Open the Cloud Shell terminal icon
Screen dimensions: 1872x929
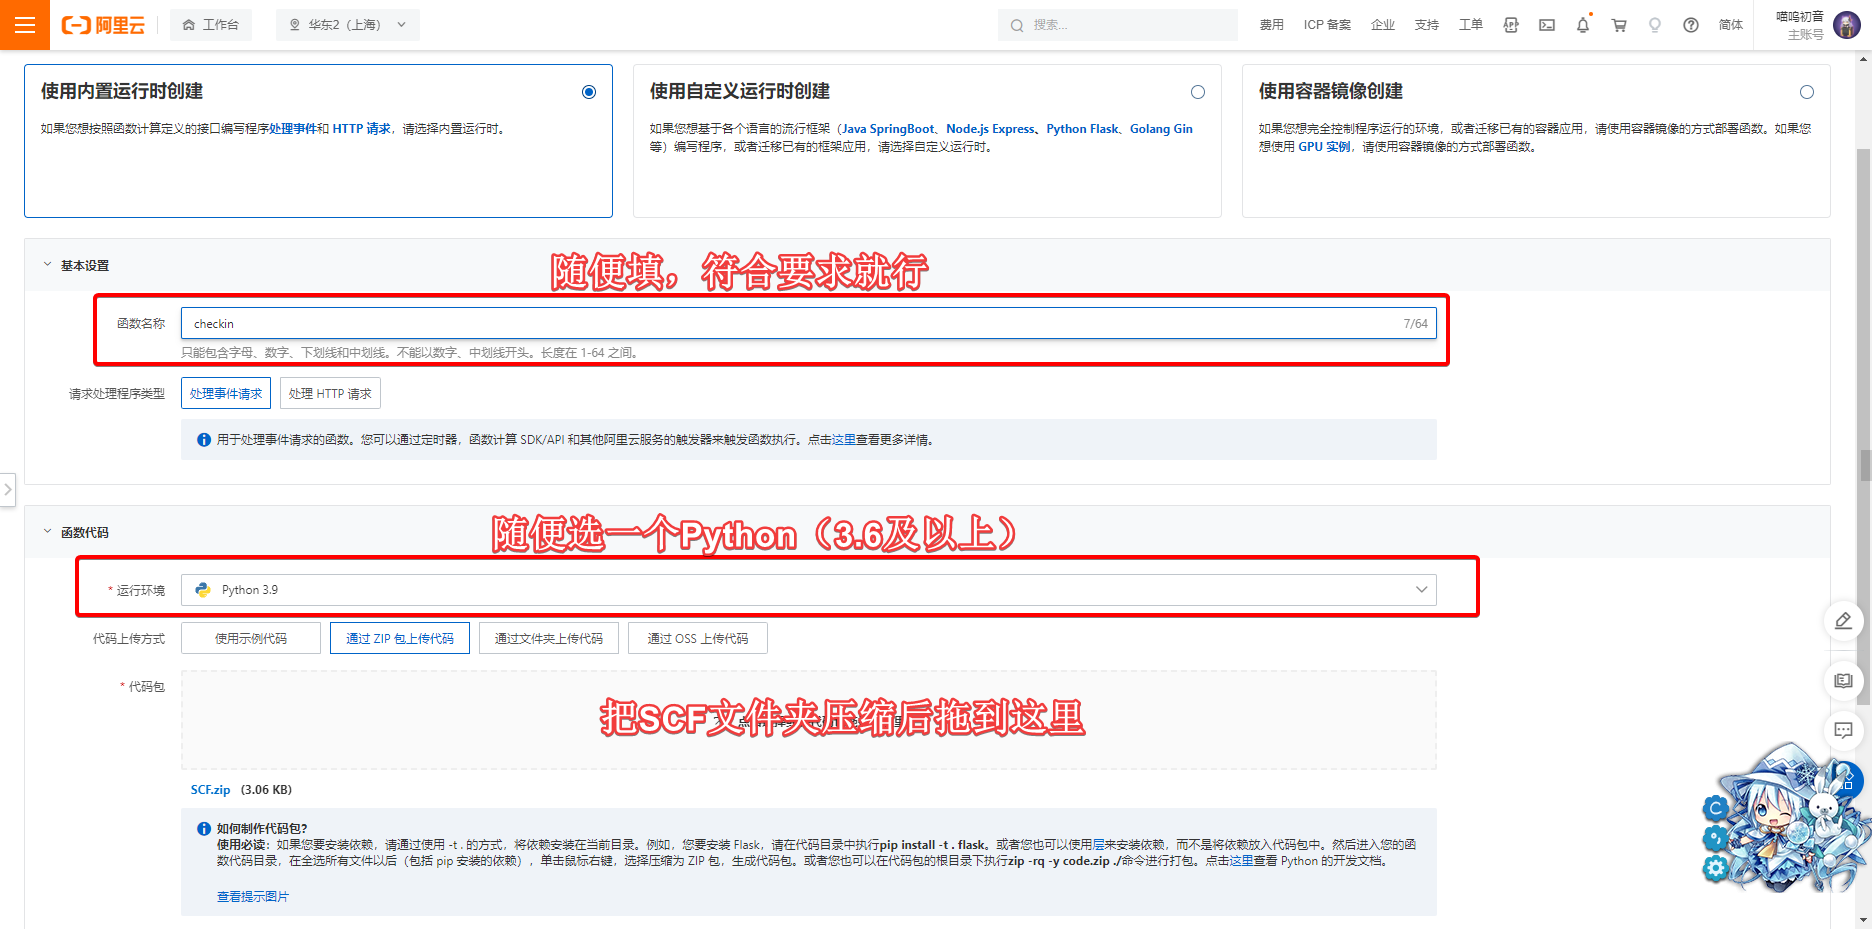tap(1547, 25)
